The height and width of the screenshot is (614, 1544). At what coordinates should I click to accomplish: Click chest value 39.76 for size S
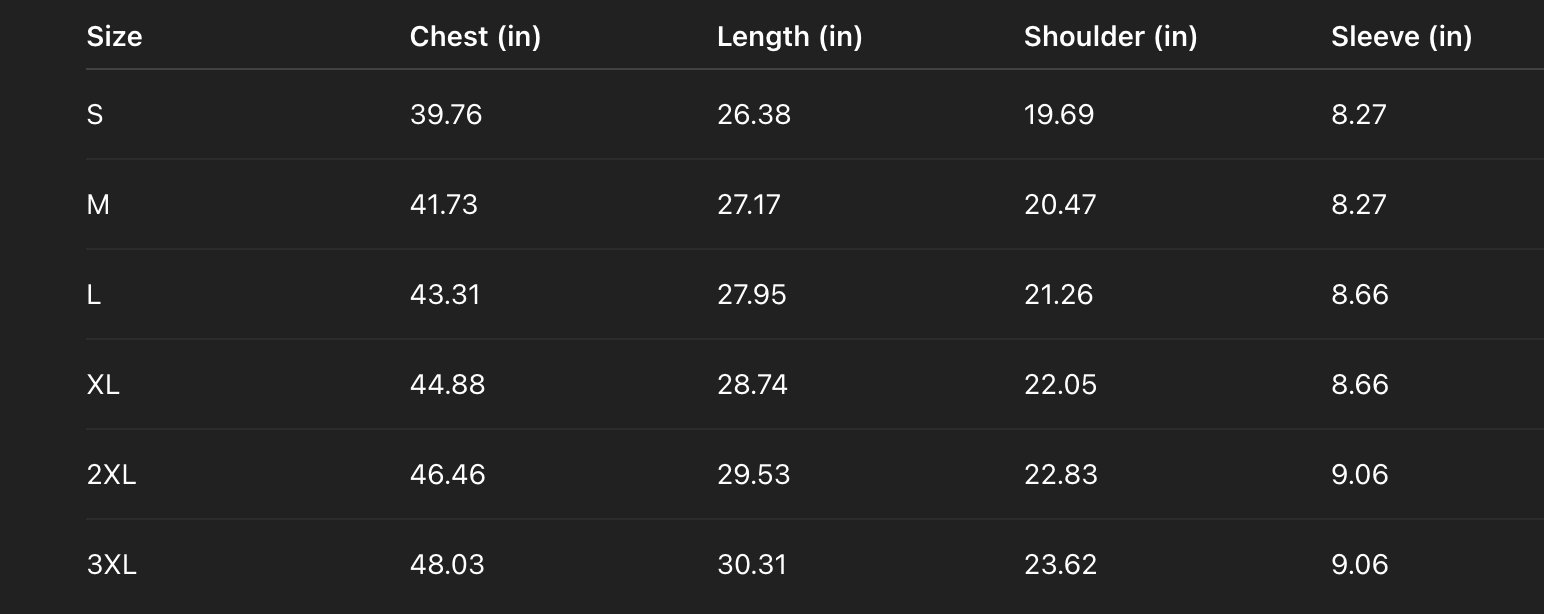point(446,115)
